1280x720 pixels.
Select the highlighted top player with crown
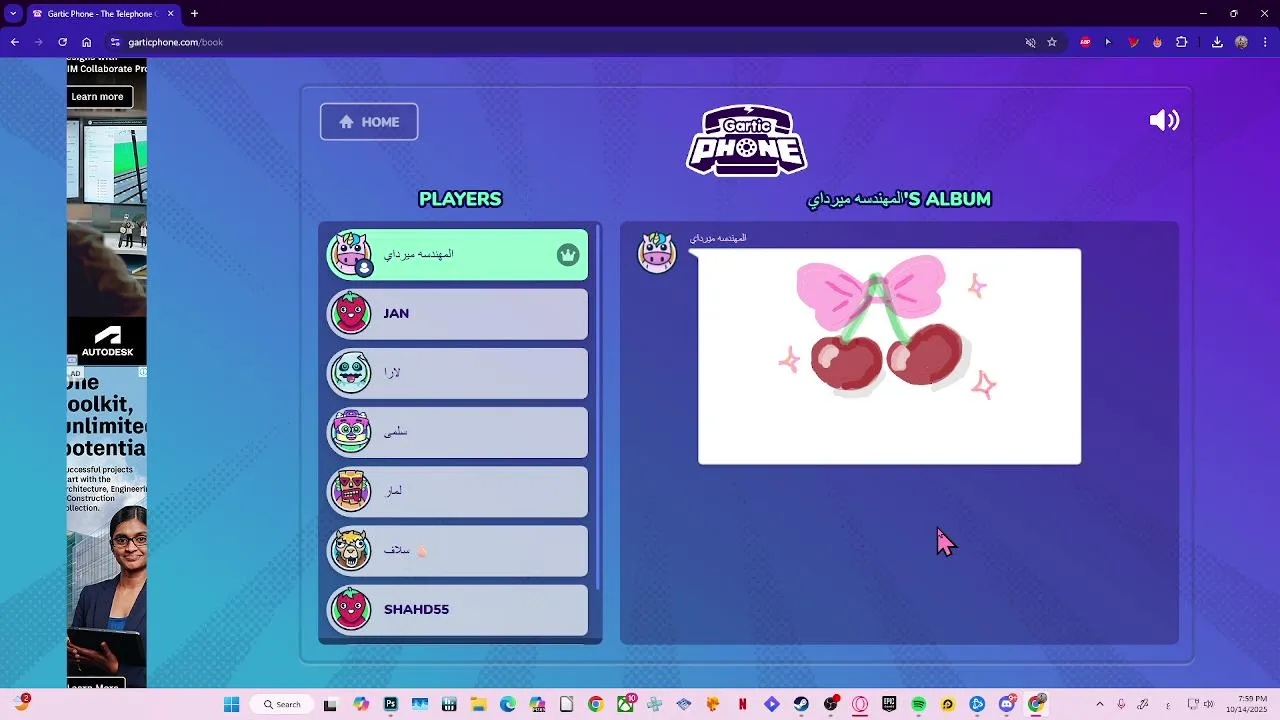pos(458,255)
